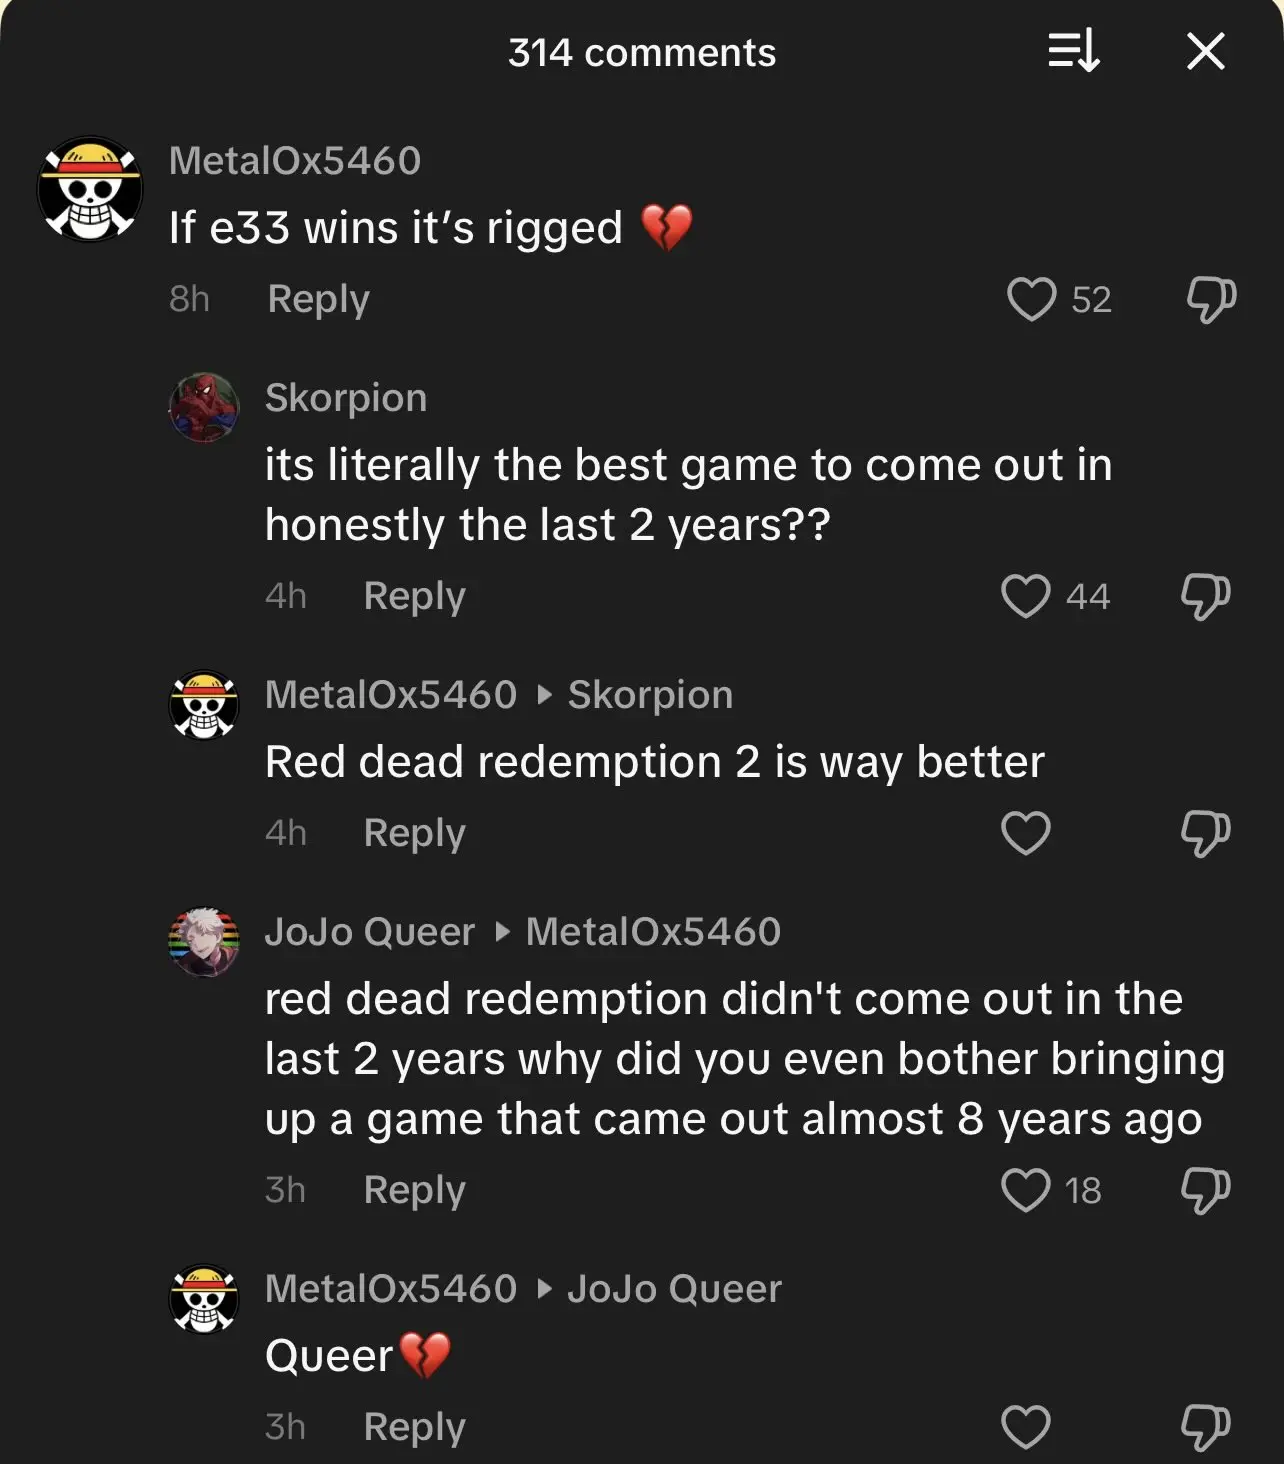
Task: Close the comments panel
Action: pos(1205,51)
